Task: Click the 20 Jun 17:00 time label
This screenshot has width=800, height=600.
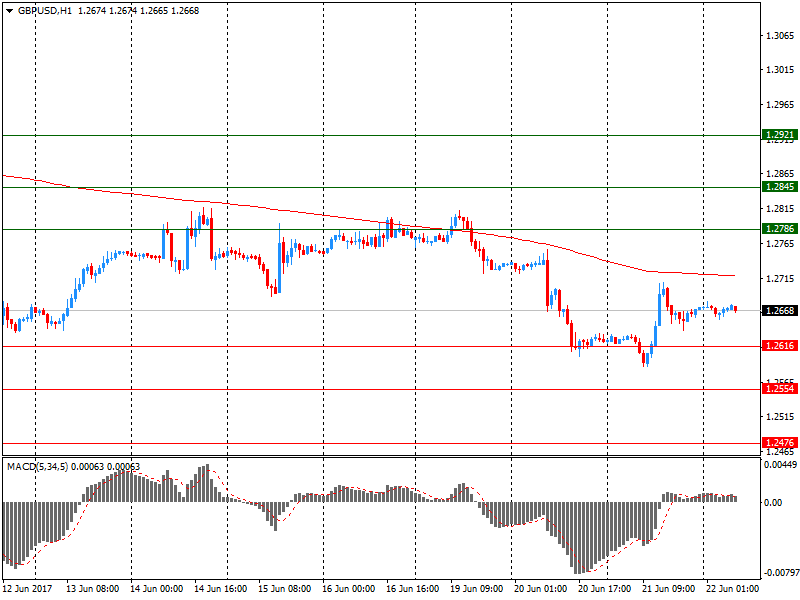Action: tap(605, 589)
